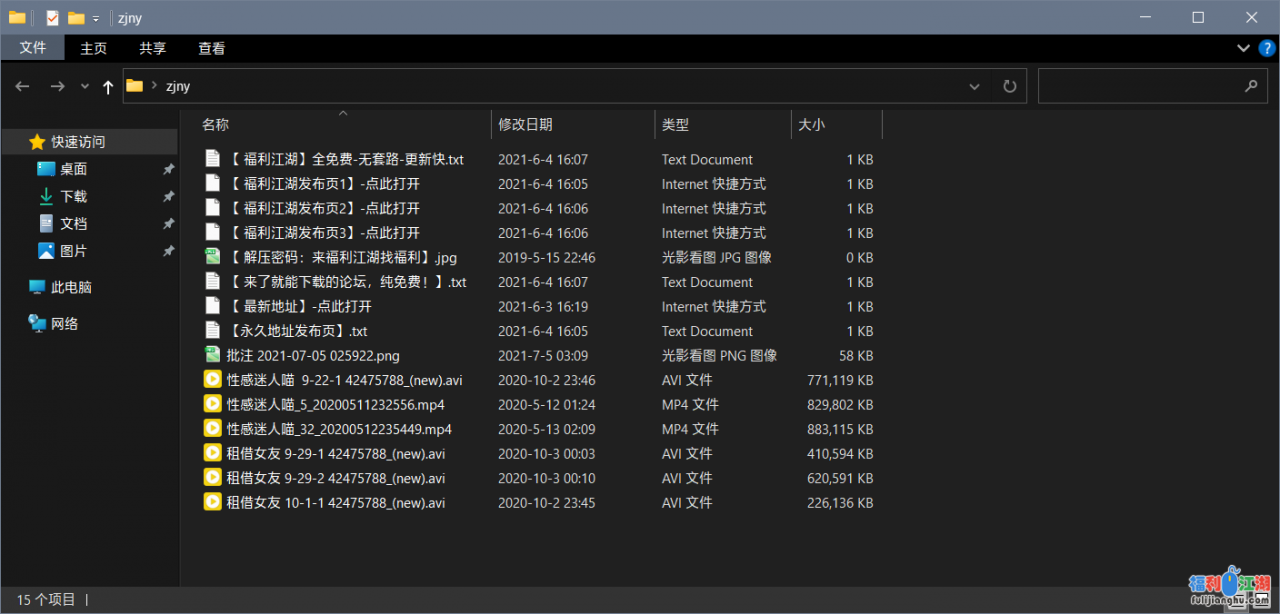Image resolution: width=1280 pixels, height=614 pixels.
Task: Switch to the 查看 tab
Action: pos(211,47)
